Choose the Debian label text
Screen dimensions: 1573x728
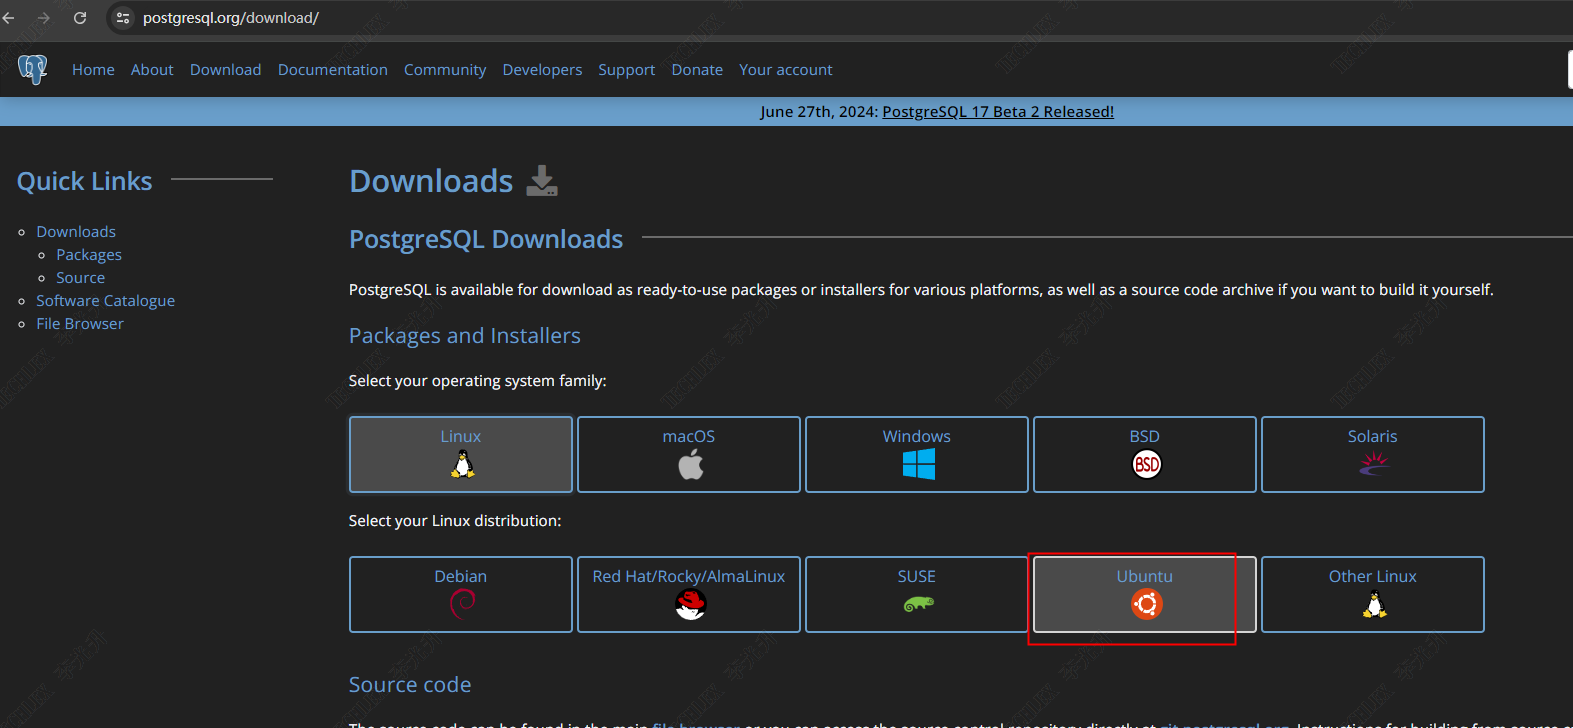point(461,577)
